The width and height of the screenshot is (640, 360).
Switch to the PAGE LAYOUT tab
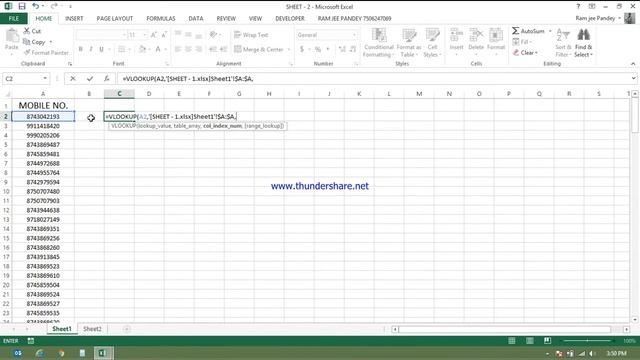(115, 18)
